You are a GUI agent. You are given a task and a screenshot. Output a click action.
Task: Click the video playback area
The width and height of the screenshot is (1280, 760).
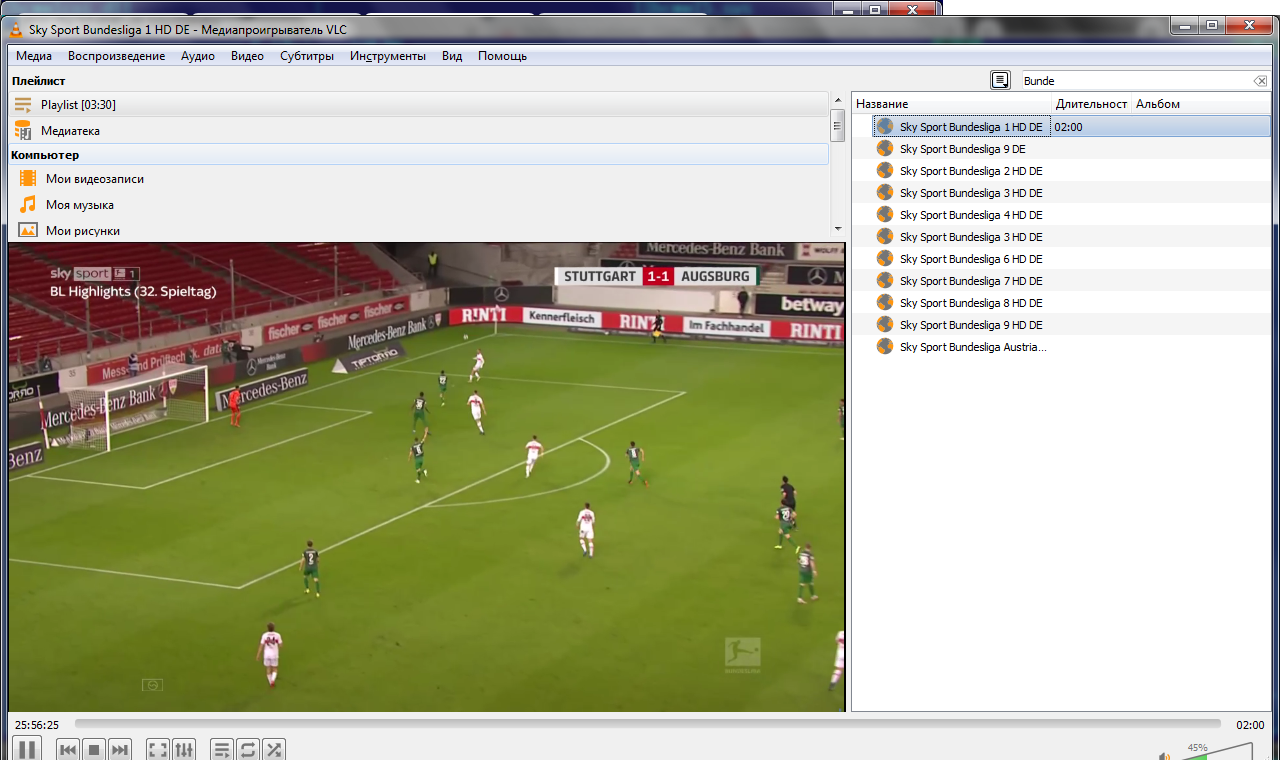[x=427, y=477]
